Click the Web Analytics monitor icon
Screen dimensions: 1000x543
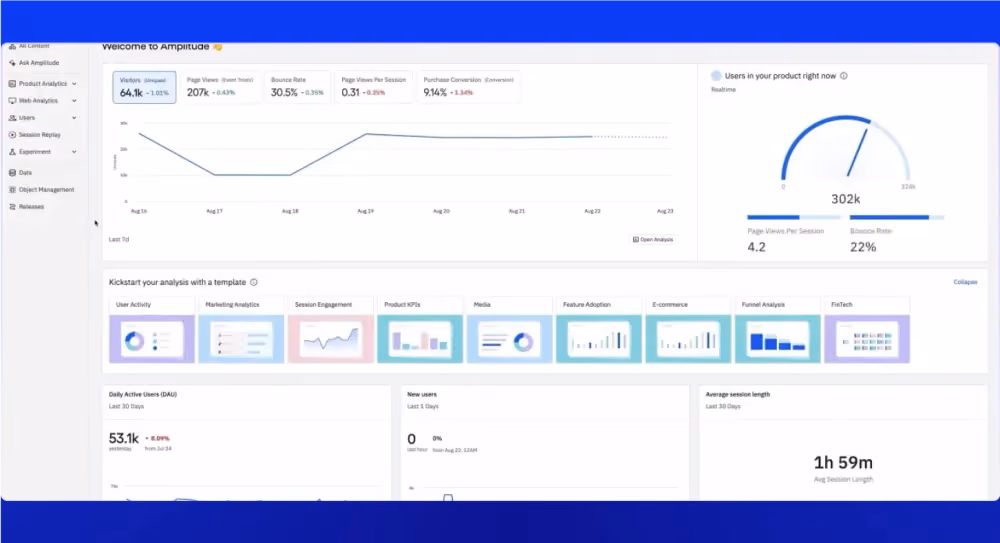12,101
